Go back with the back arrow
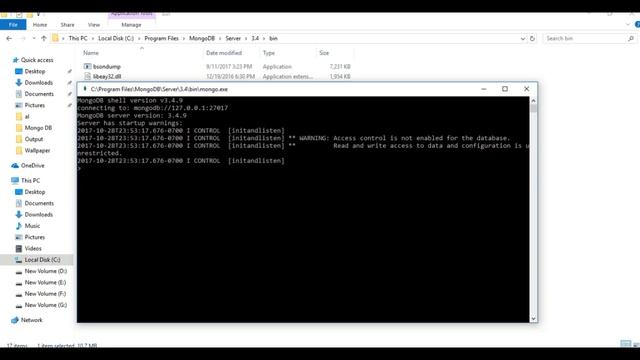 point(9,38)
